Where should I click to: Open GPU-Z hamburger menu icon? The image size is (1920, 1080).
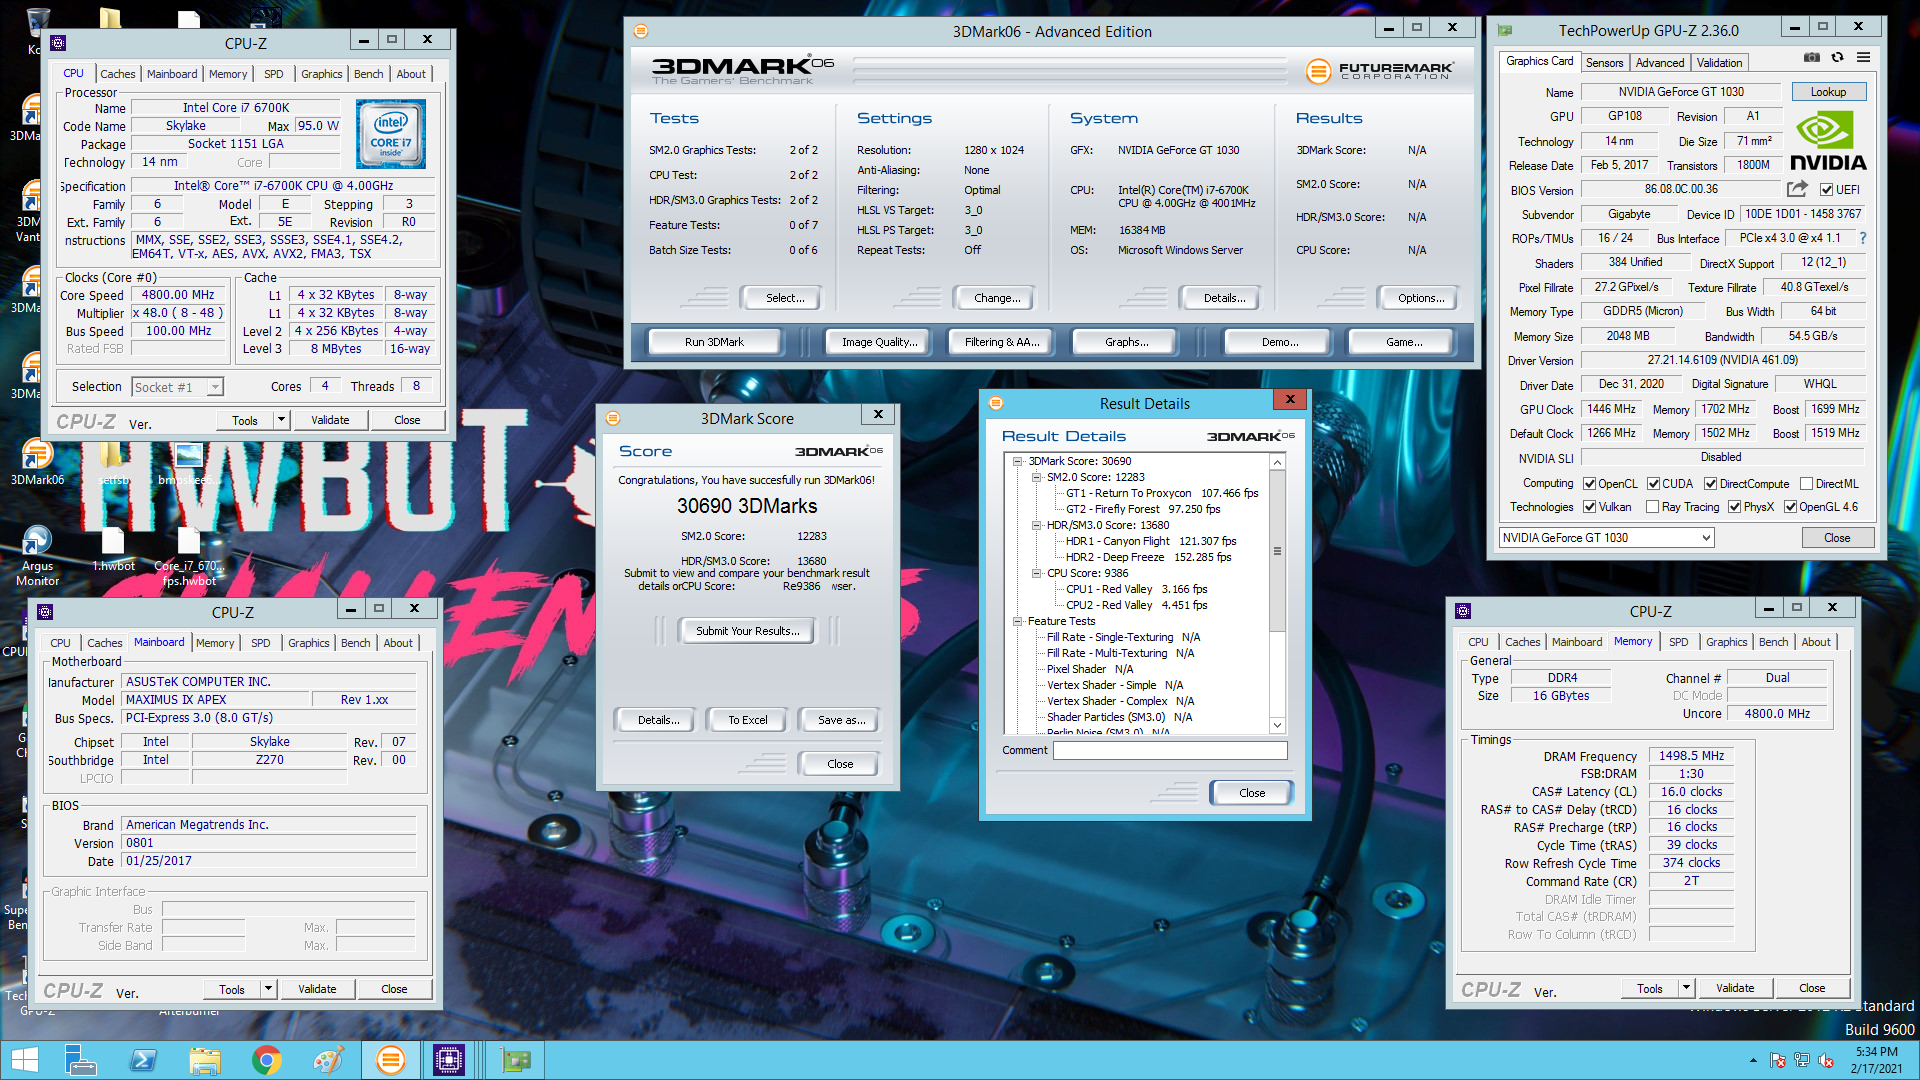(1863, 58)
